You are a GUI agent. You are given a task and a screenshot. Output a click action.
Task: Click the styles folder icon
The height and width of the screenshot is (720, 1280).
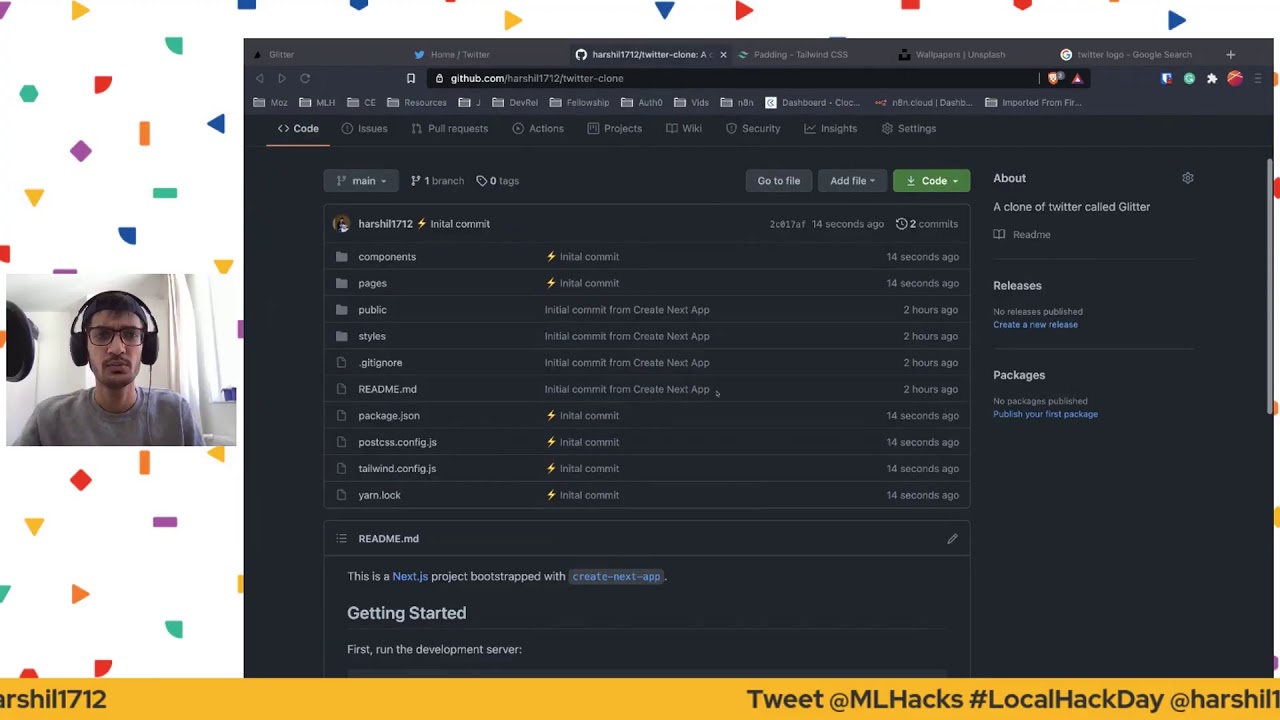341,336
